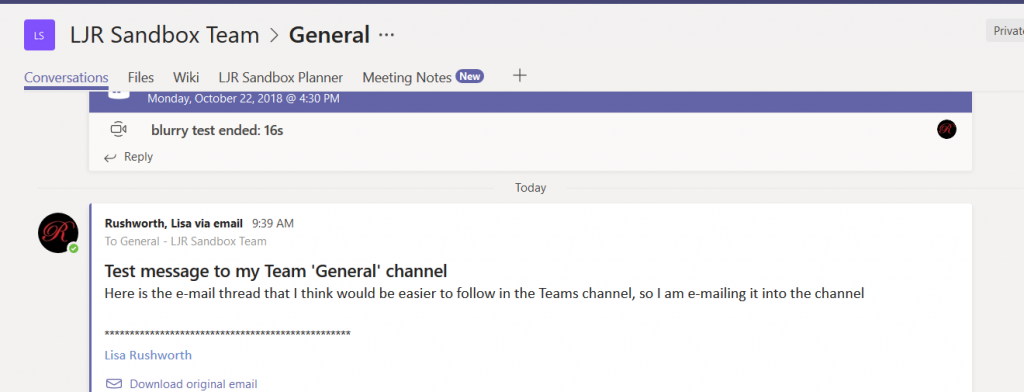Open the General channel ellipsis options
The height and width of the screenshot is (392, 1024).
coord(387,35)
